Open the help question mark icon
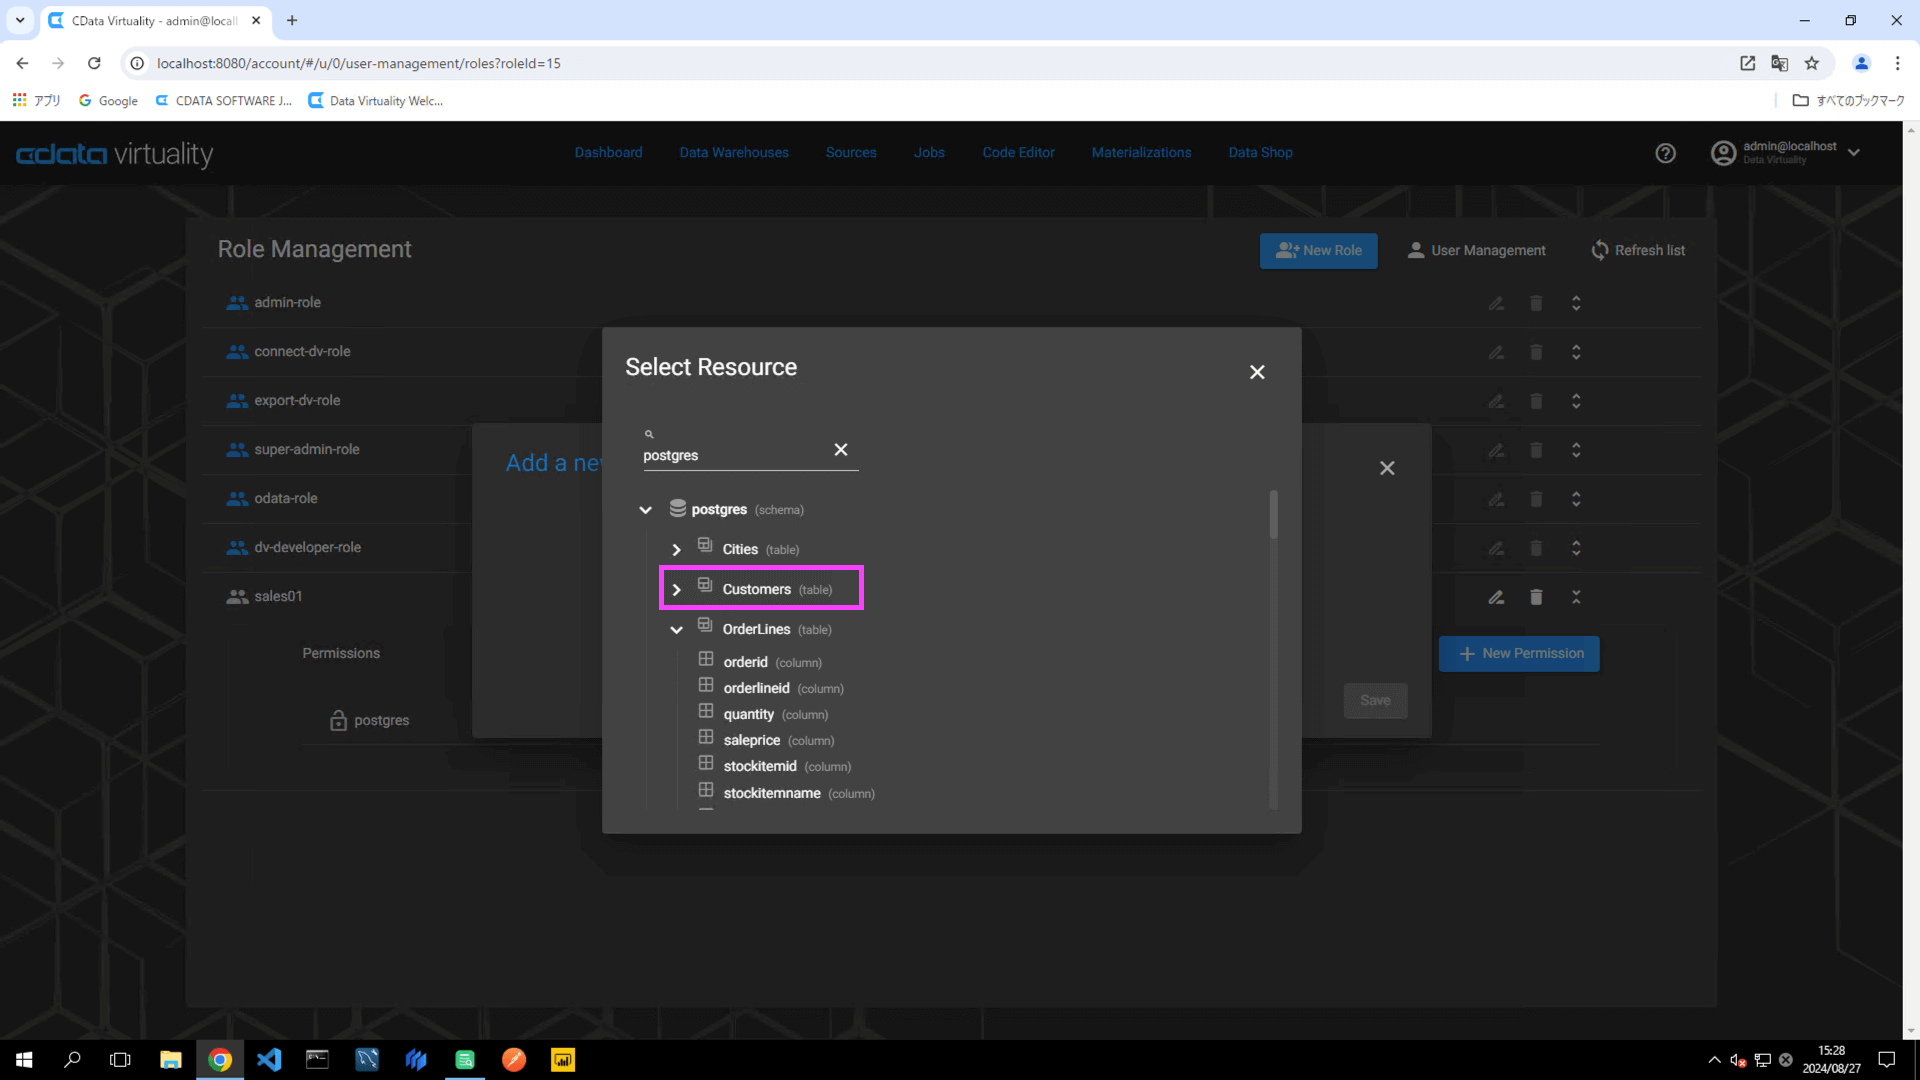 [x=1665, y=153]
